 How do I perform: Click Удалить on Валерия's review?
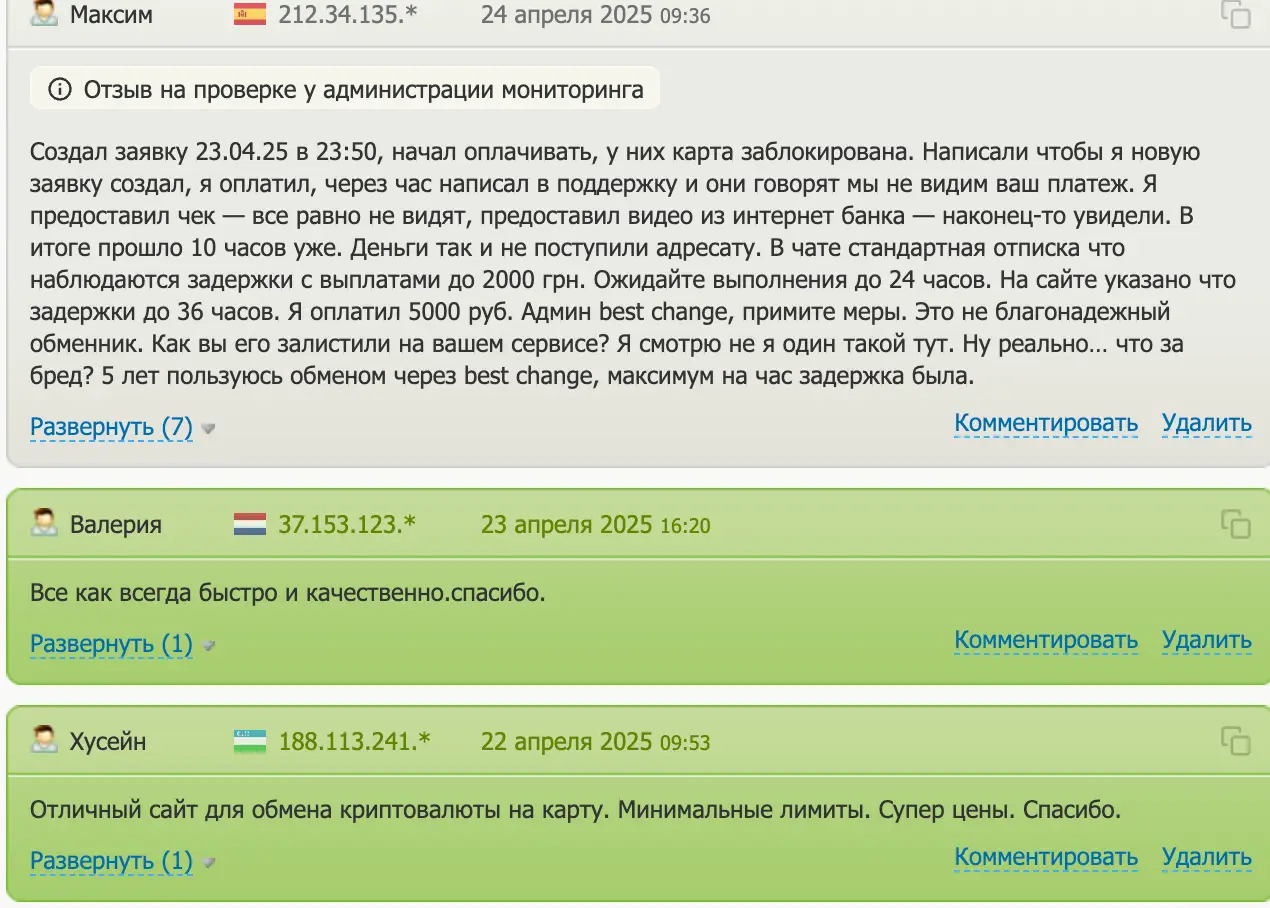coord(1207,640)
